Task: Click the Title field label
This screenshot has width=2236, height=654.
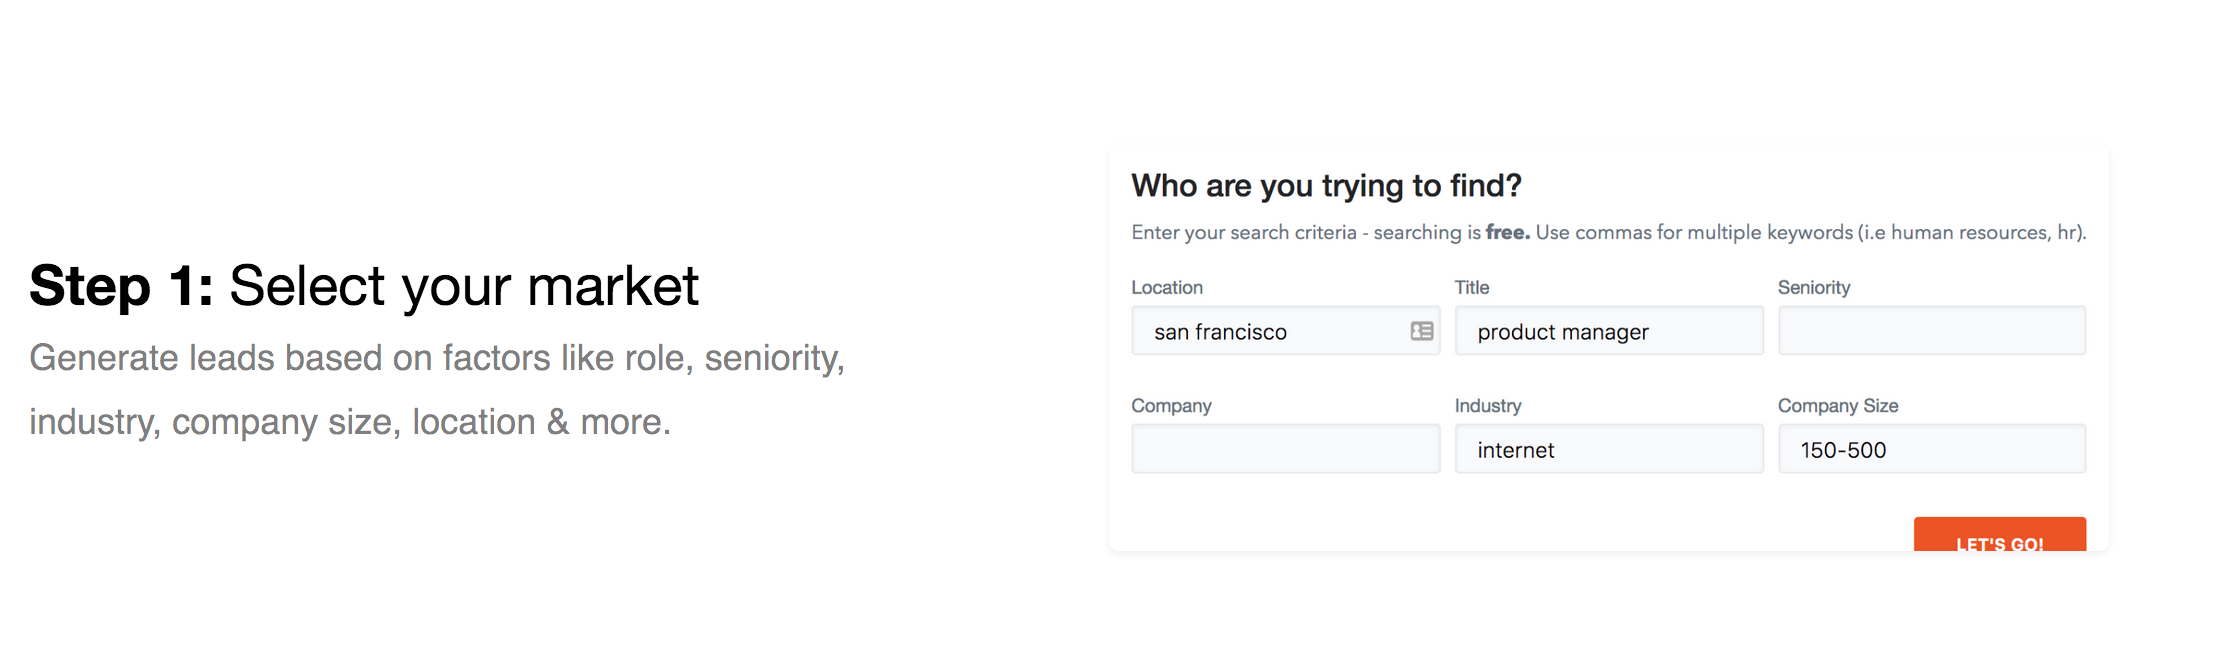Action: click(x=1471, y=288)
